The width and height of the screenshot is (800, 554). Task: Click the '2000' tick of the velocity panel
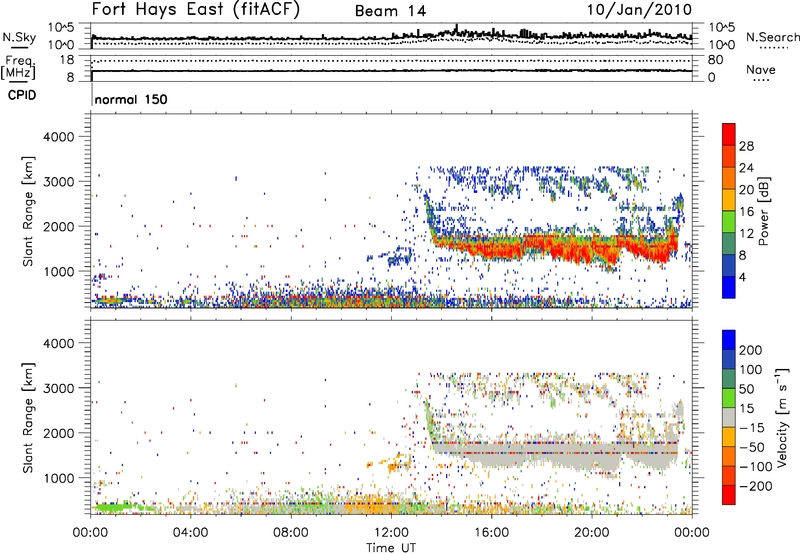coord(59,433)
